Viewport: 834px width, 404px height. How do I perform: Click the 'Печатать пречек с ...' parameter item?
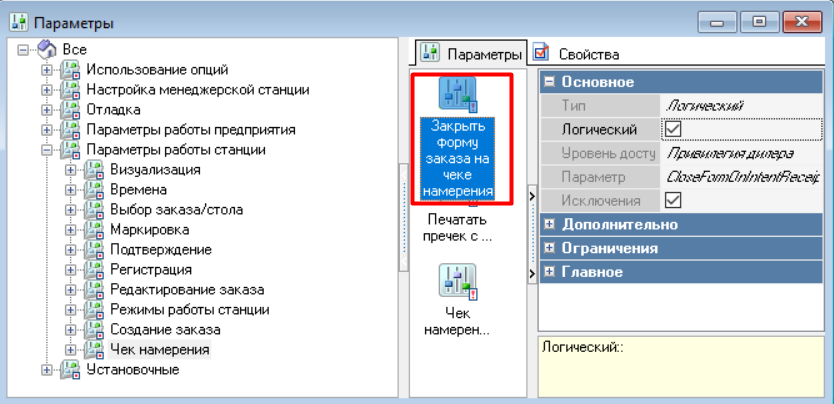point(457,227)
